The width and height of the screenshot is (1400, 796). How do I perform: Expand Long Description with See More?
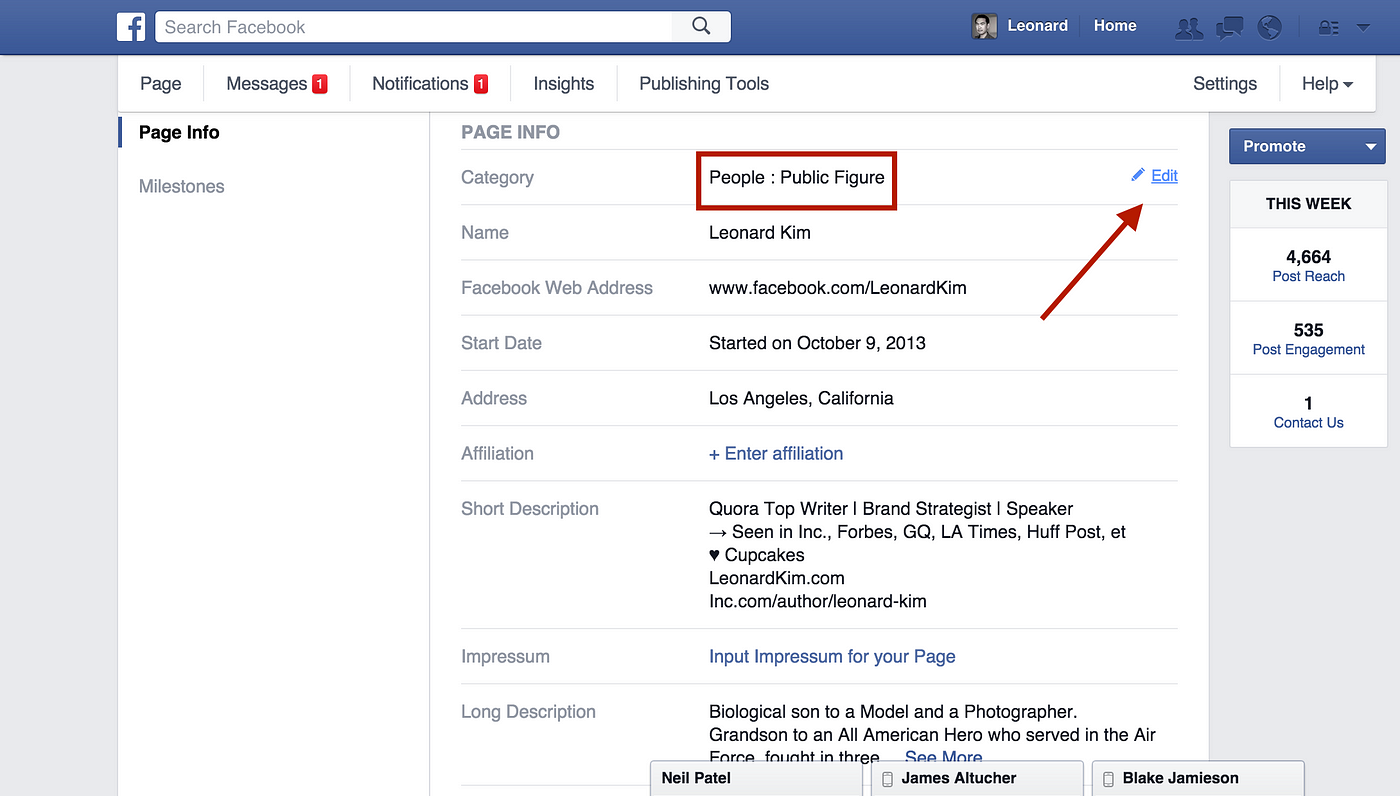pyautogui.click(x=943, y=757)
